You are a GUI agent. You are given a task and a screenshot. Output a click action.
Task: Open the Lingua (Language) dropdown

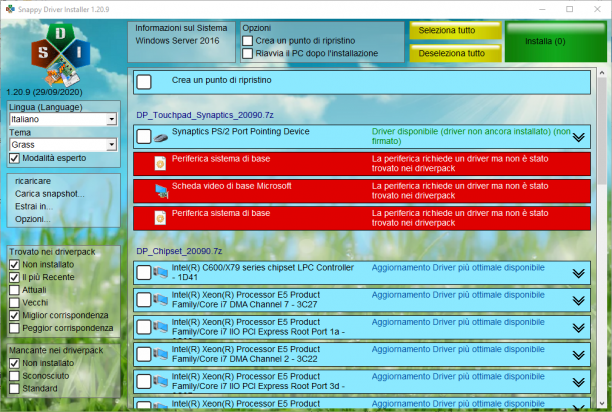pos(63,119)
